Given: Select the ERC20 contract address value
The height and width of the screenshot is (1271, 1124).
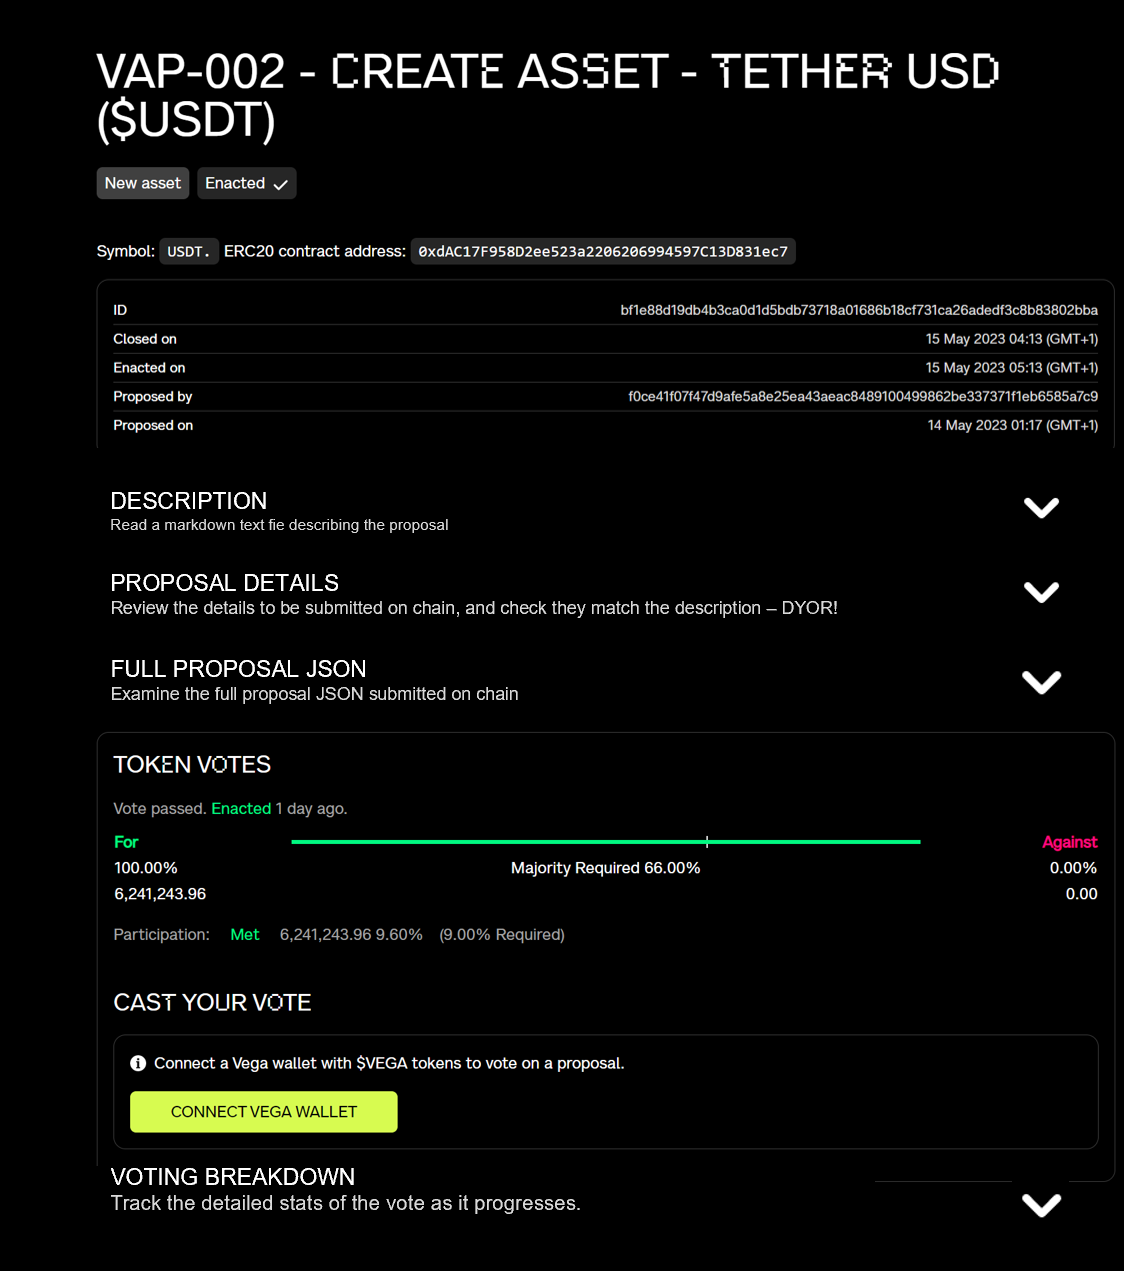Looking at the screenshot, I should [603, 251].
